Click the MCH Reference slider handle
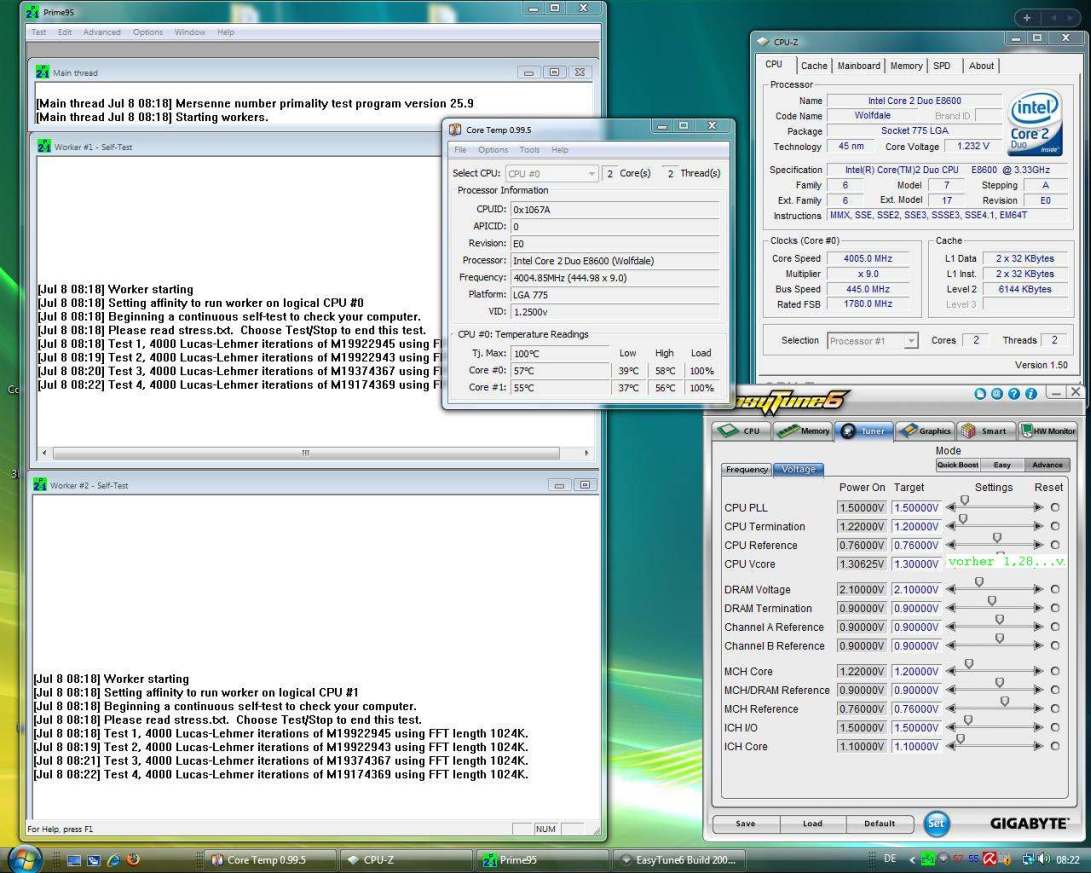This screenshot has height=873, width=1091. [x=1005, y=701]
